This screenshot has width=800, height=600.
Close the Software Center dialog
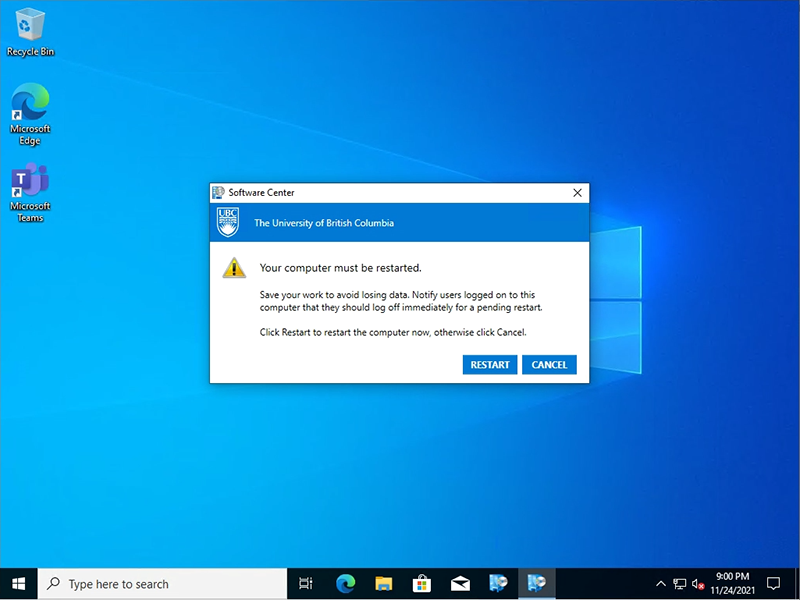pos(577,192)
